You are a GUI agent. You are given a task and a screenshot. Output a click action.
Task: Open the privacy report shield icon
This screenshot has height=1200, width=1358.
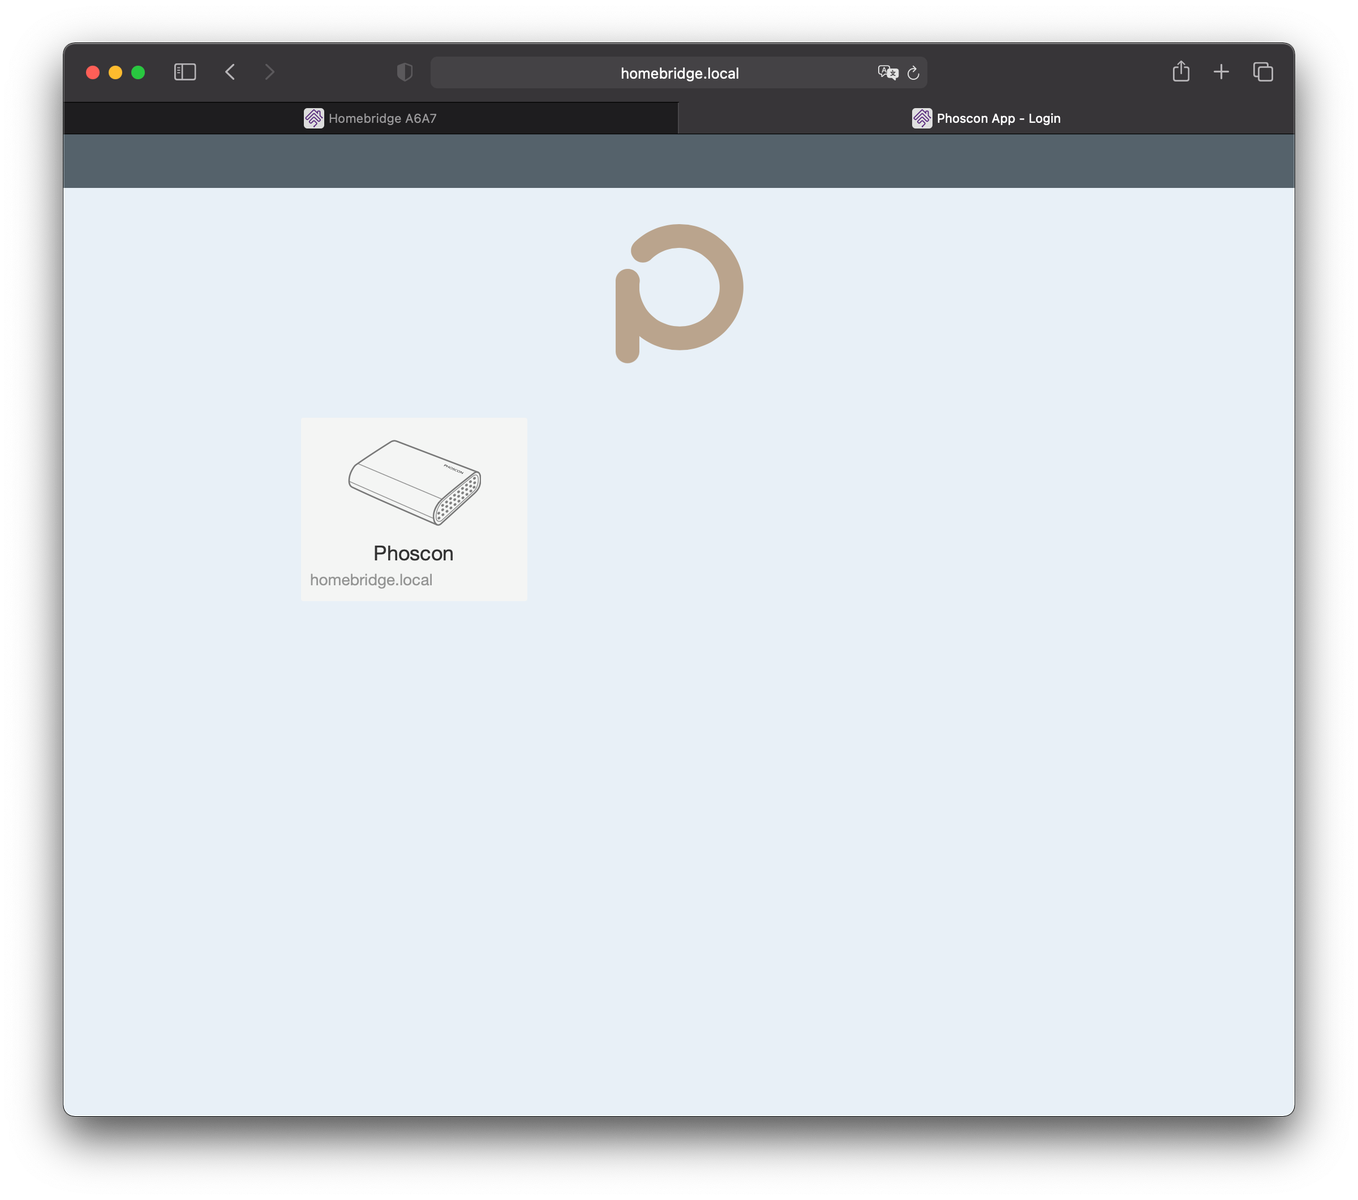pyautogui.click(x=405, y=72)
